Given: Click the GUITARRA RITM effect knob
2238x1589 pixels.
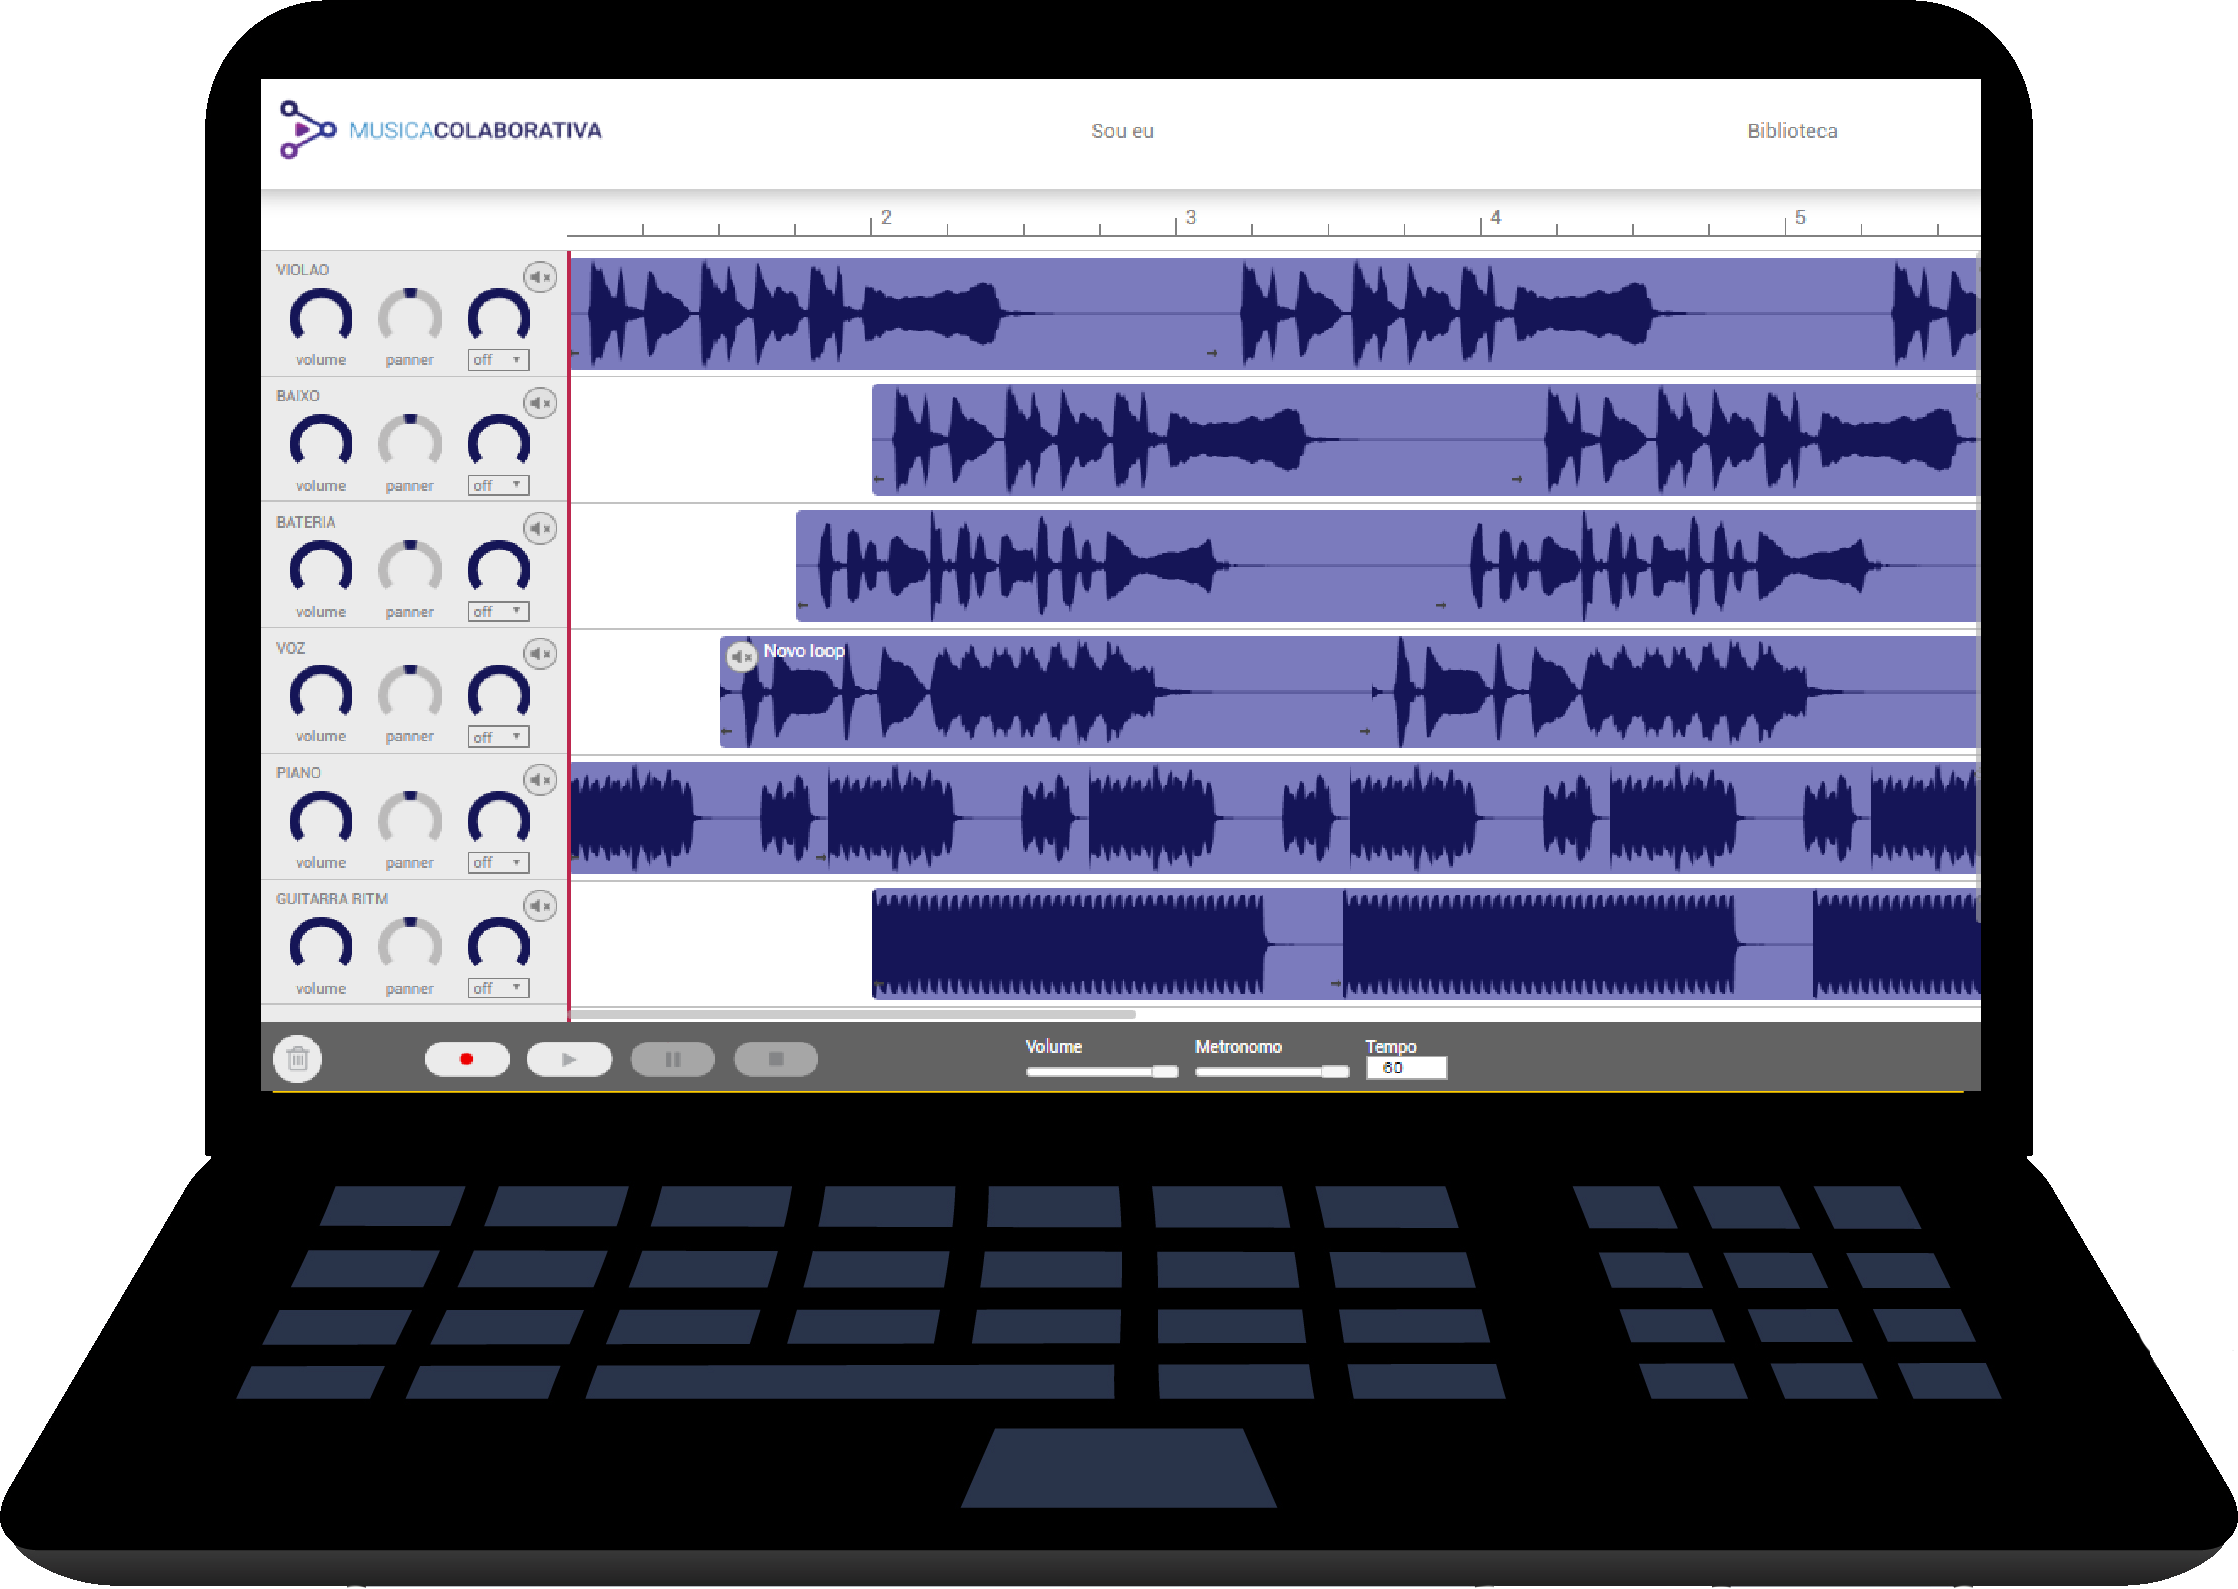Looking at the screenshot, I should click(x=499, y=945).
